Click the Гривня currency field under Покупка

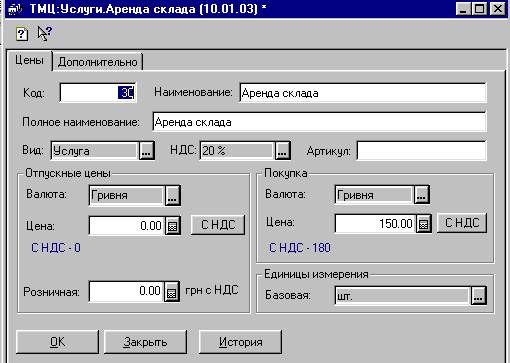click(374, 195)
